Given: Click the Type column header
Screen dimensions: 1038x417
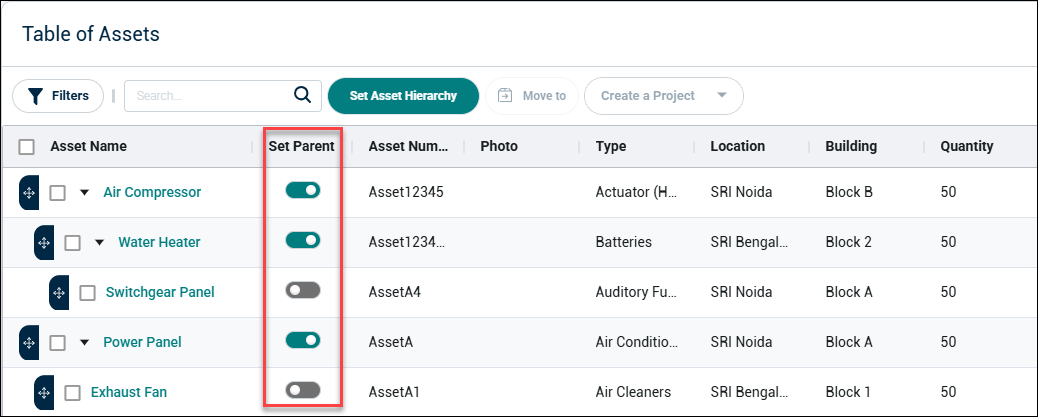Looking at the screenshot, I should tap(611, 146).
